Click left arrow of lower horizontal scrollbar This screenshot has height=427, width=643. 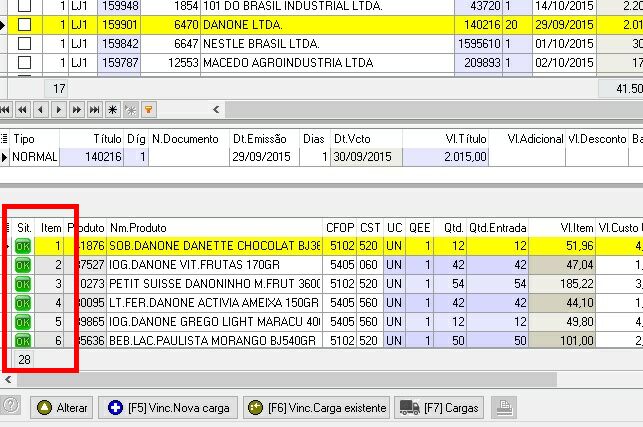click(8, 379)
